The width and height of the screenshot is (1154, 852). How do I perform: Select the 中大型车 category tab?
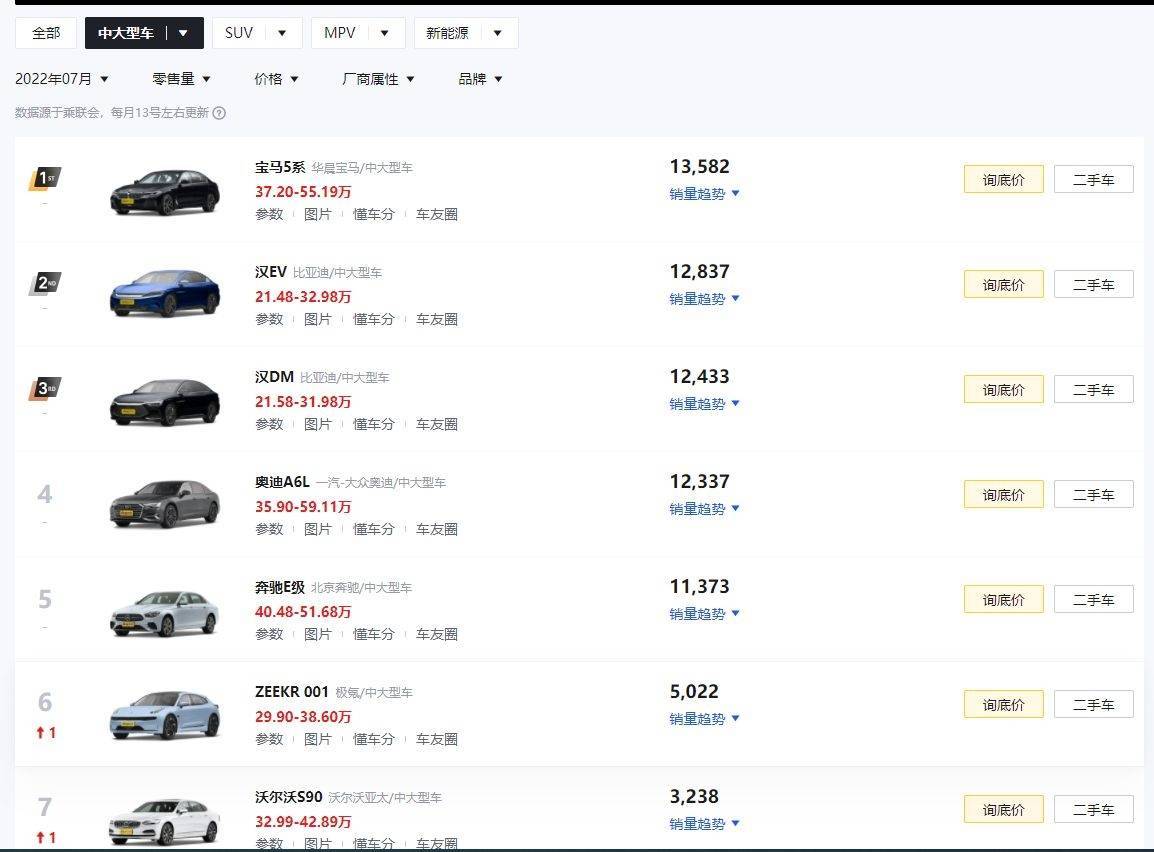click(x=126, y=33)
